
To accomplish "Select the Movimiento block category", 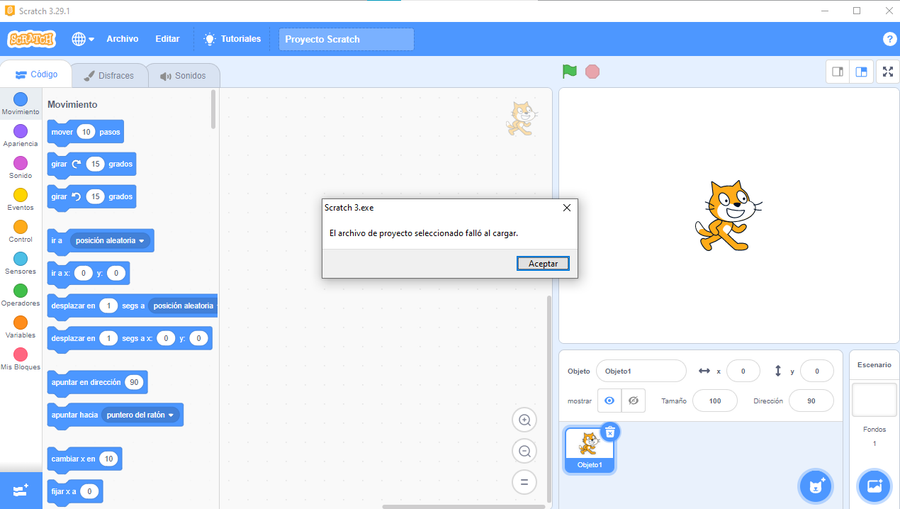I will point(21,103).
